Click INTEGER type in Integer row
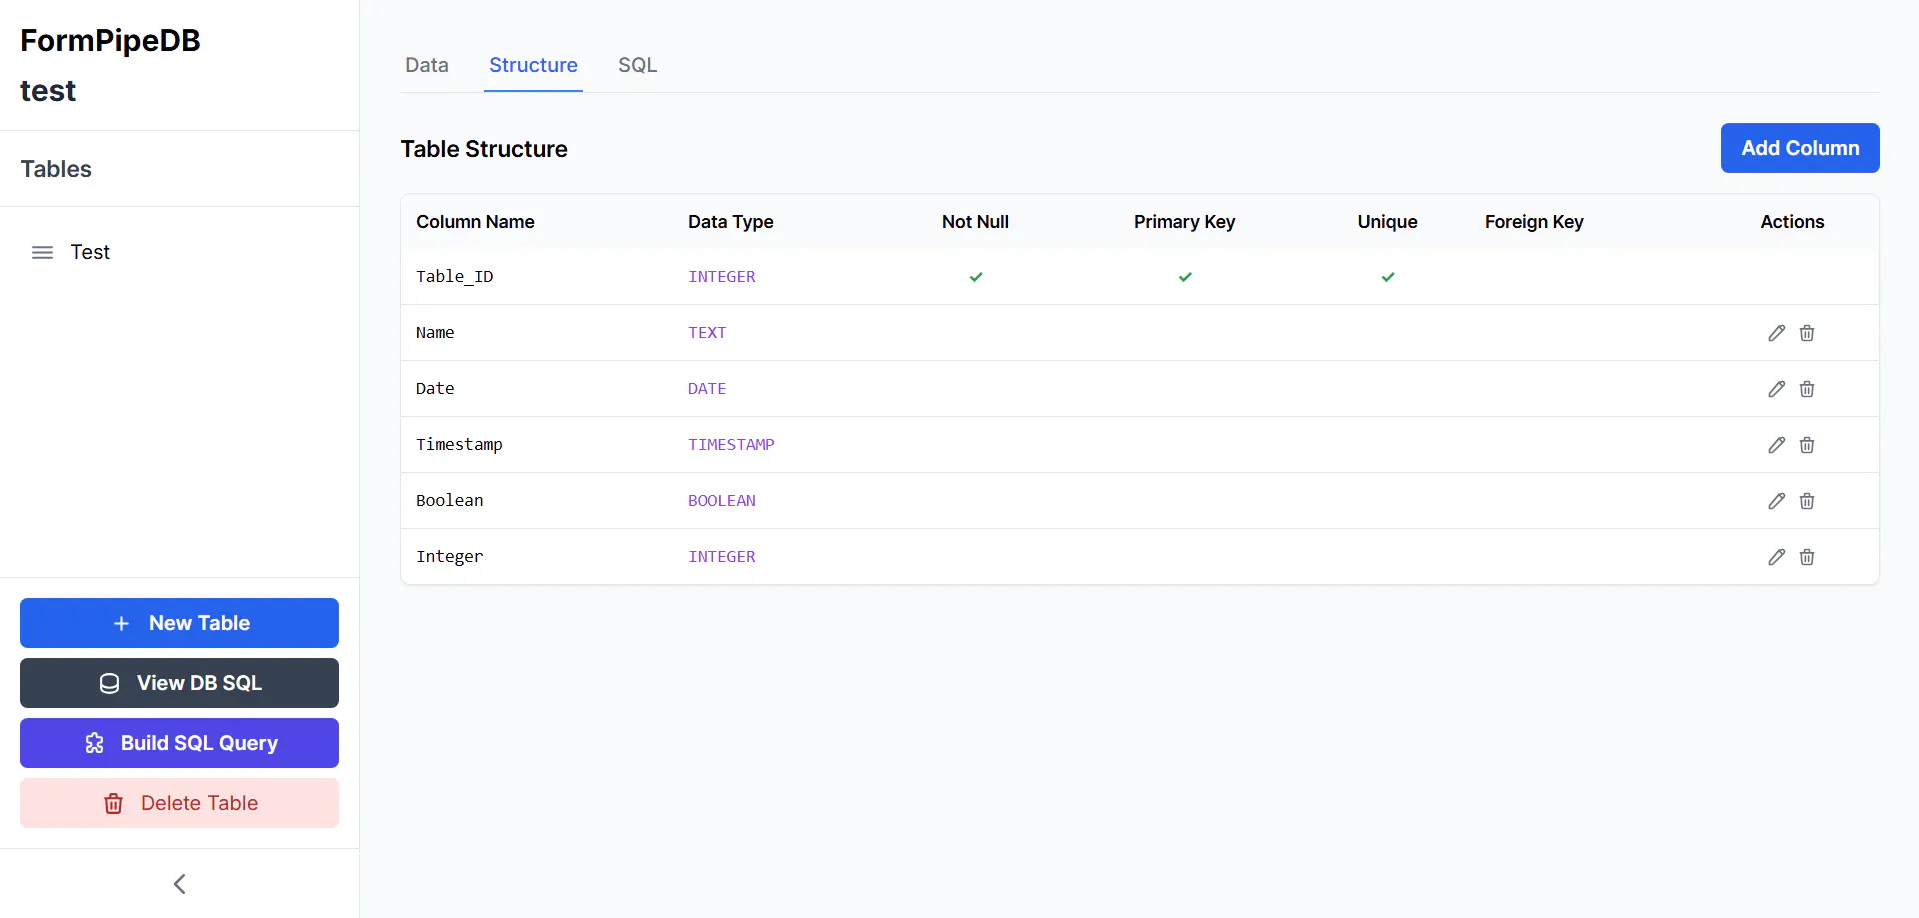This screenshot has width=1919, height=918. coord(722,557)
